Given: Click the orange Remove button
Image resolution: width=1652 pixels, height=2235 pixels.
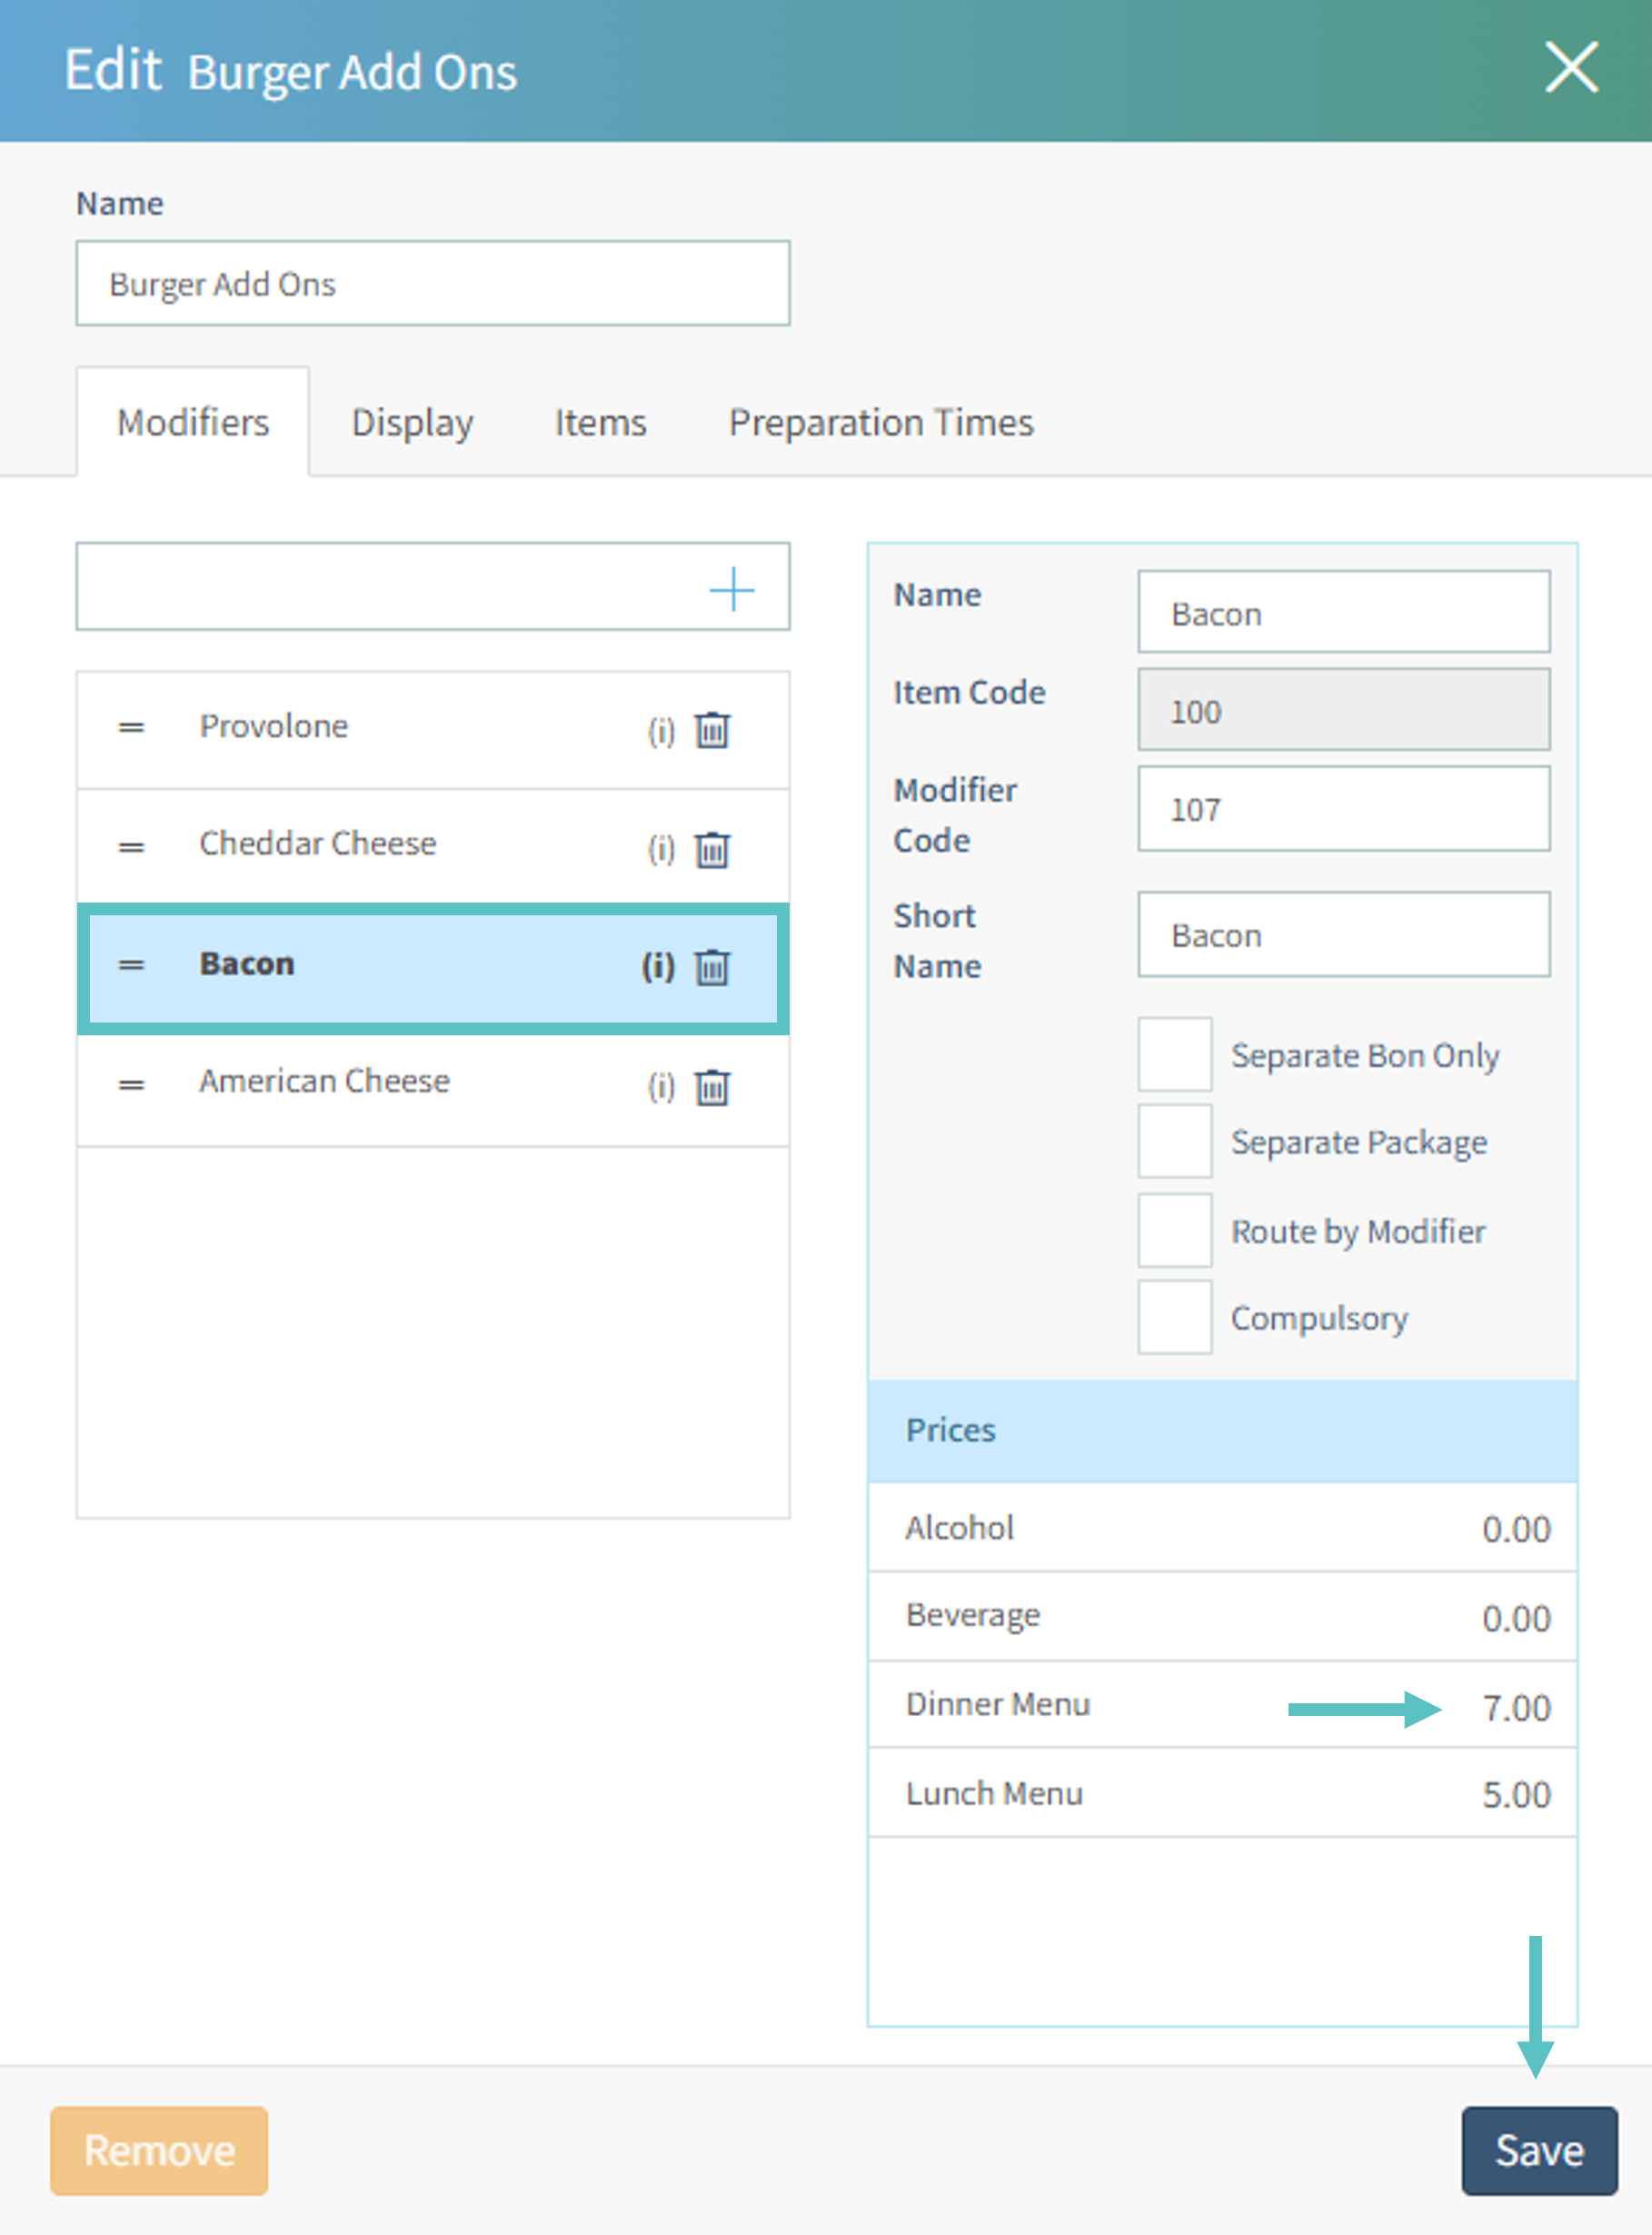Looking at the screenshot, I should pyautogui.click(x=159, y=2150).
